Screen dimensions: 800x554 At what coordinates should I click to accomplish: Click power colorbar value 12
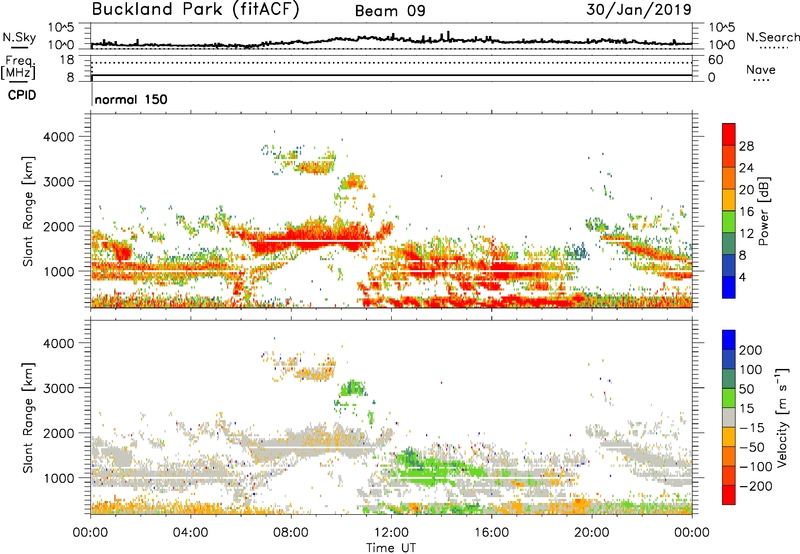pyautogui.click(x=746, y=233)
